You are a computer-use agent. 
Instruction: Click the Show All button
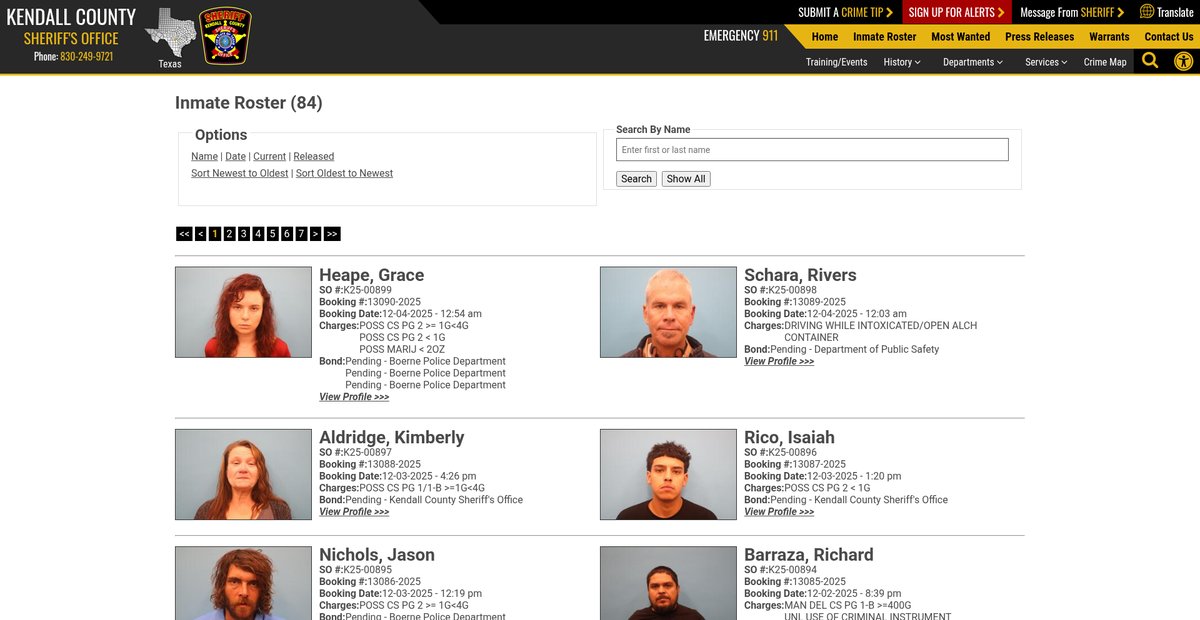click(686, 179)
